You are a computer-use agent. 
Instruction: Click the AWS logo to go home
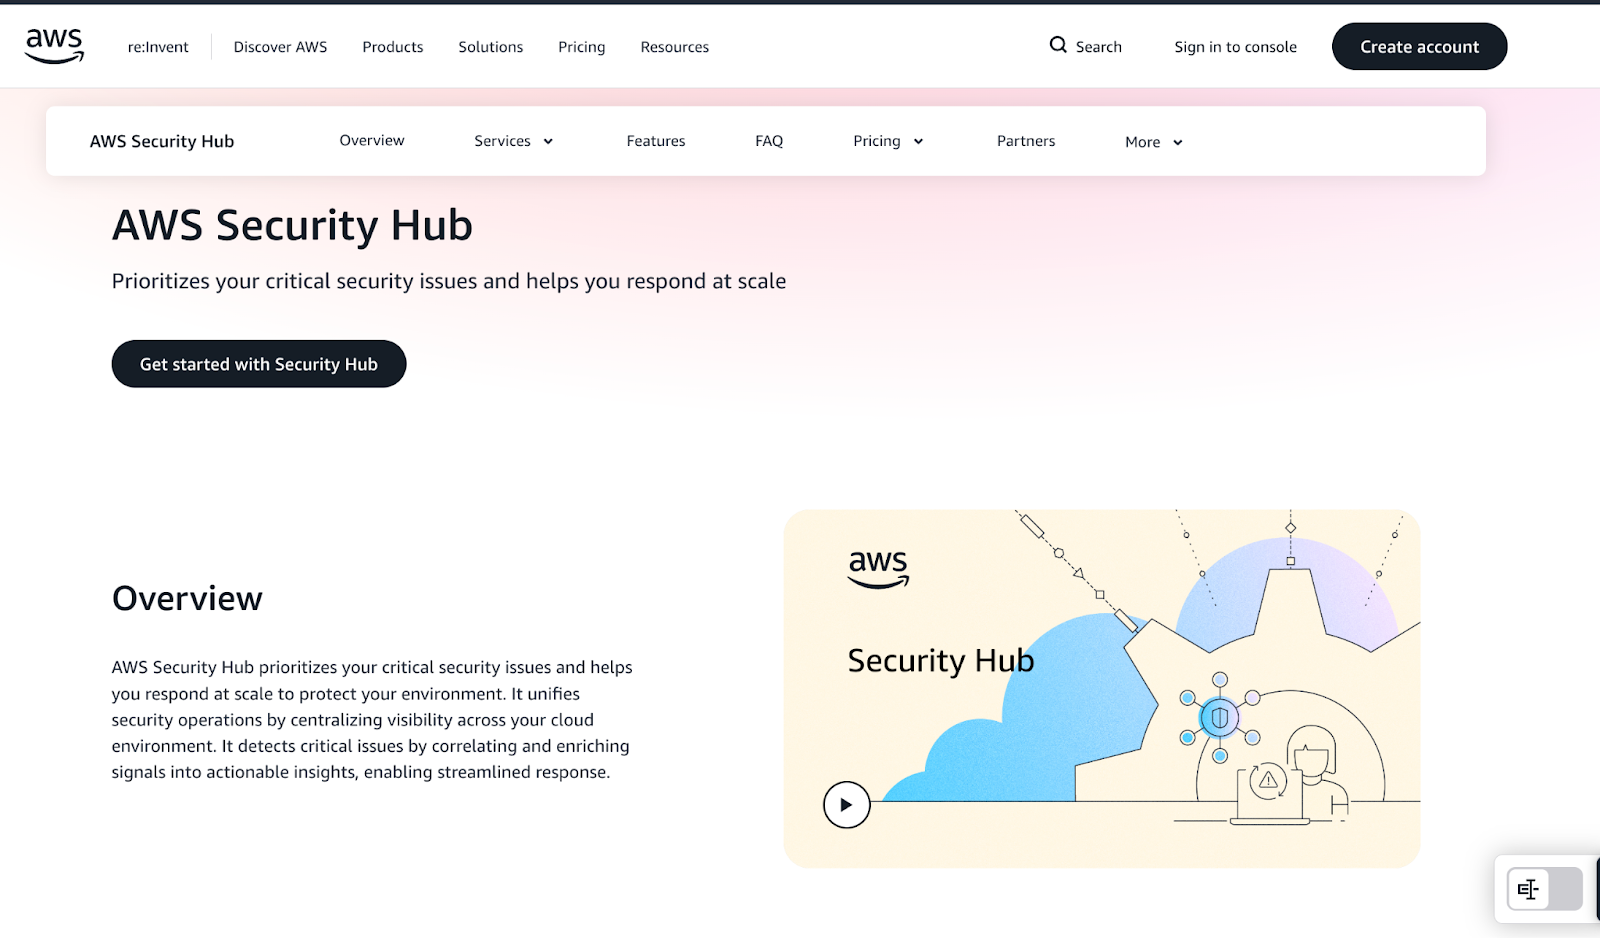pos(53,45)
